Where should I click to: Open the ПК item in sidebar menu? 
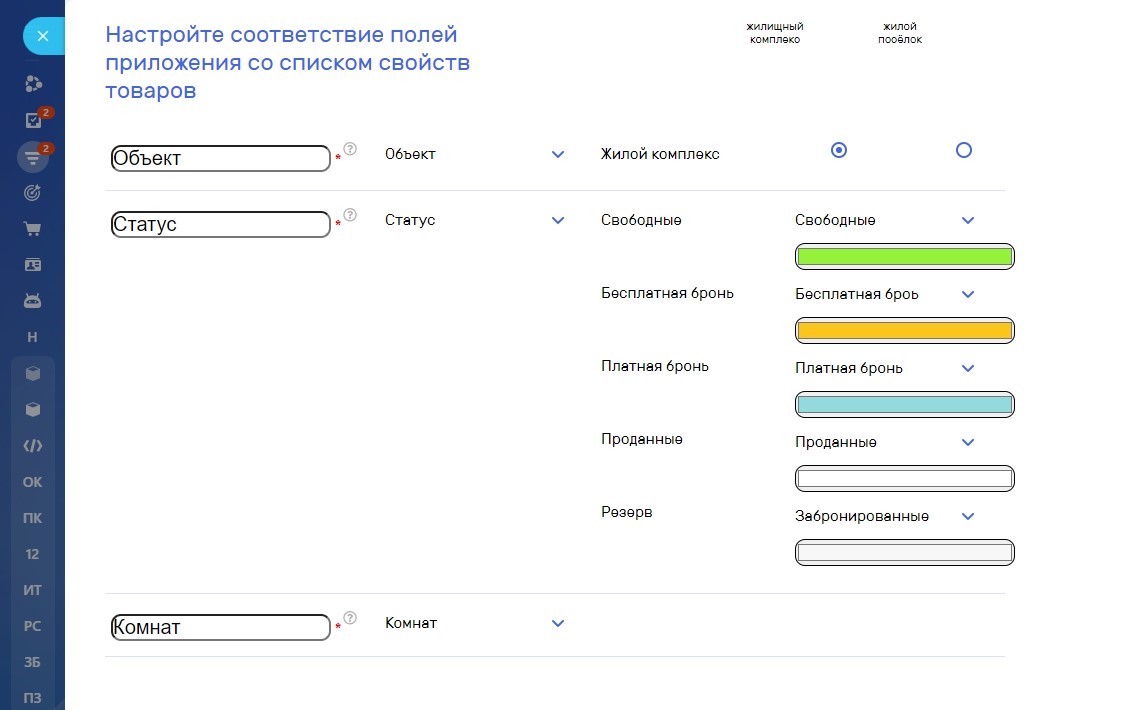33,518
